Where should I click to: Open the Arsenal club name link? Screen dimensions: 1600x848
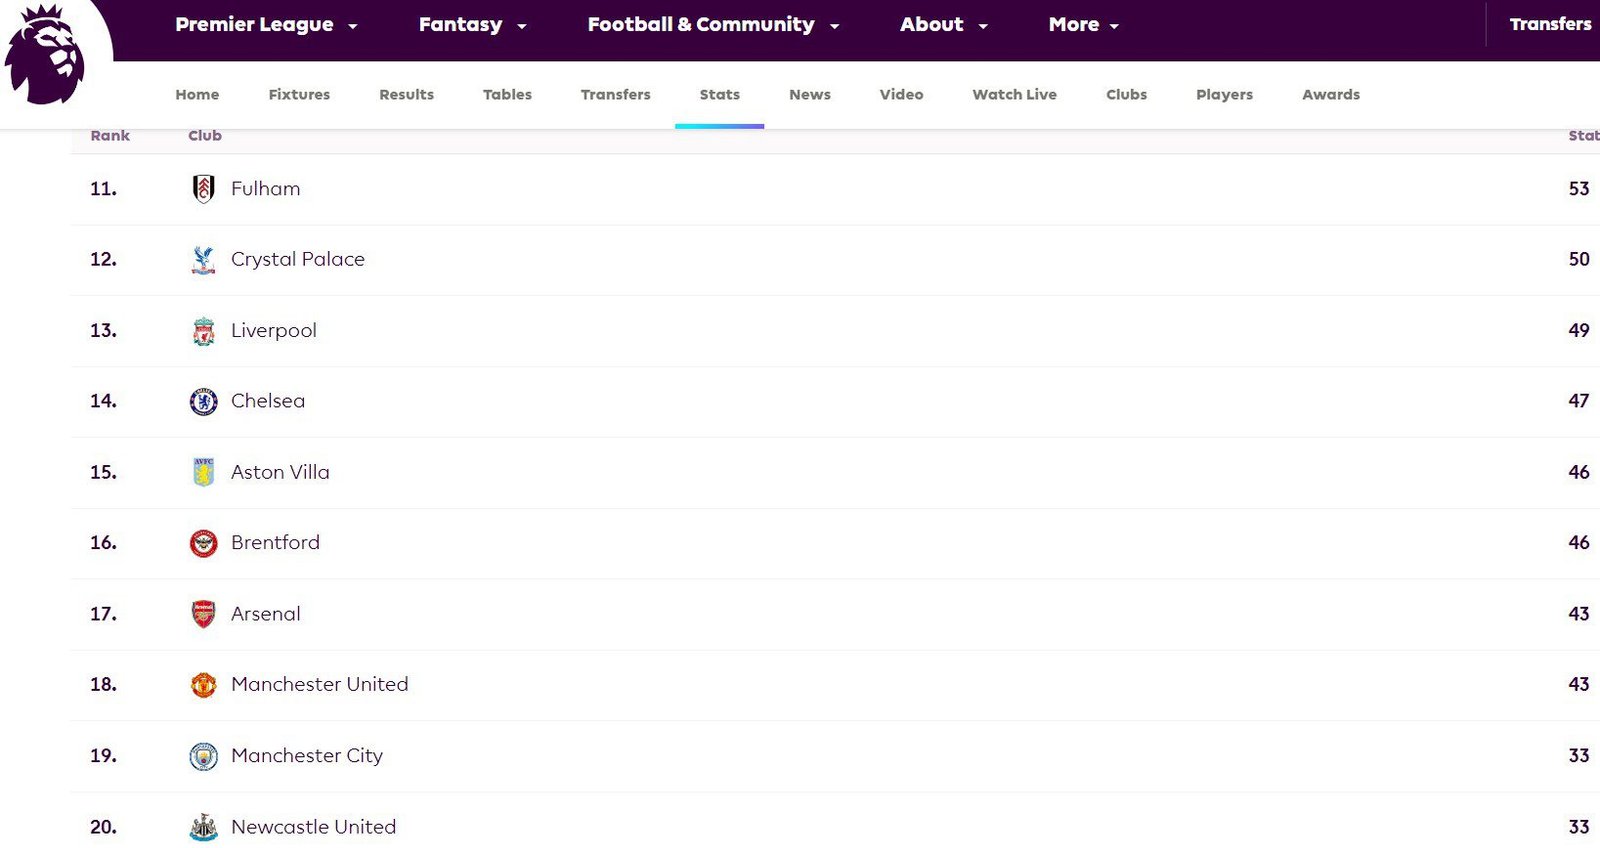(265, 614)
